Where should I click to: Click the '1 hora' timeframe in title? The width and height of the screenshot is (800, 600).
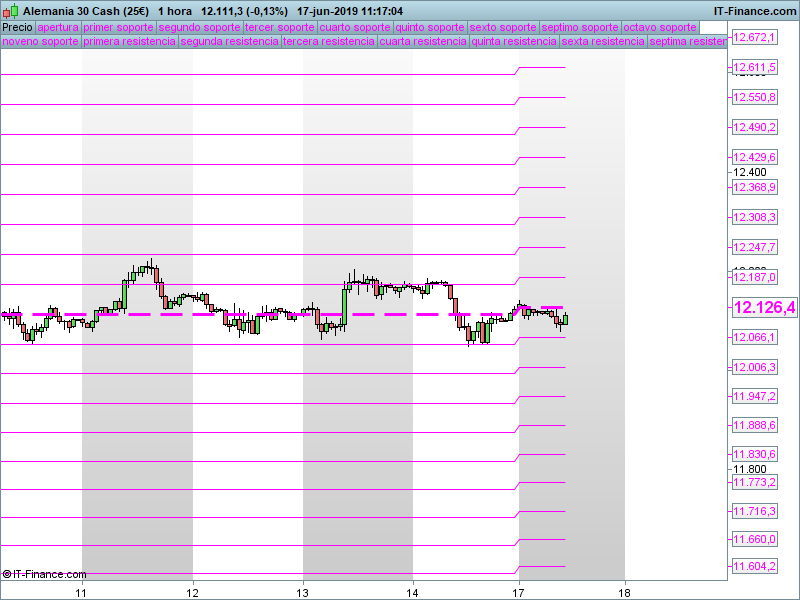pos(175,10)
